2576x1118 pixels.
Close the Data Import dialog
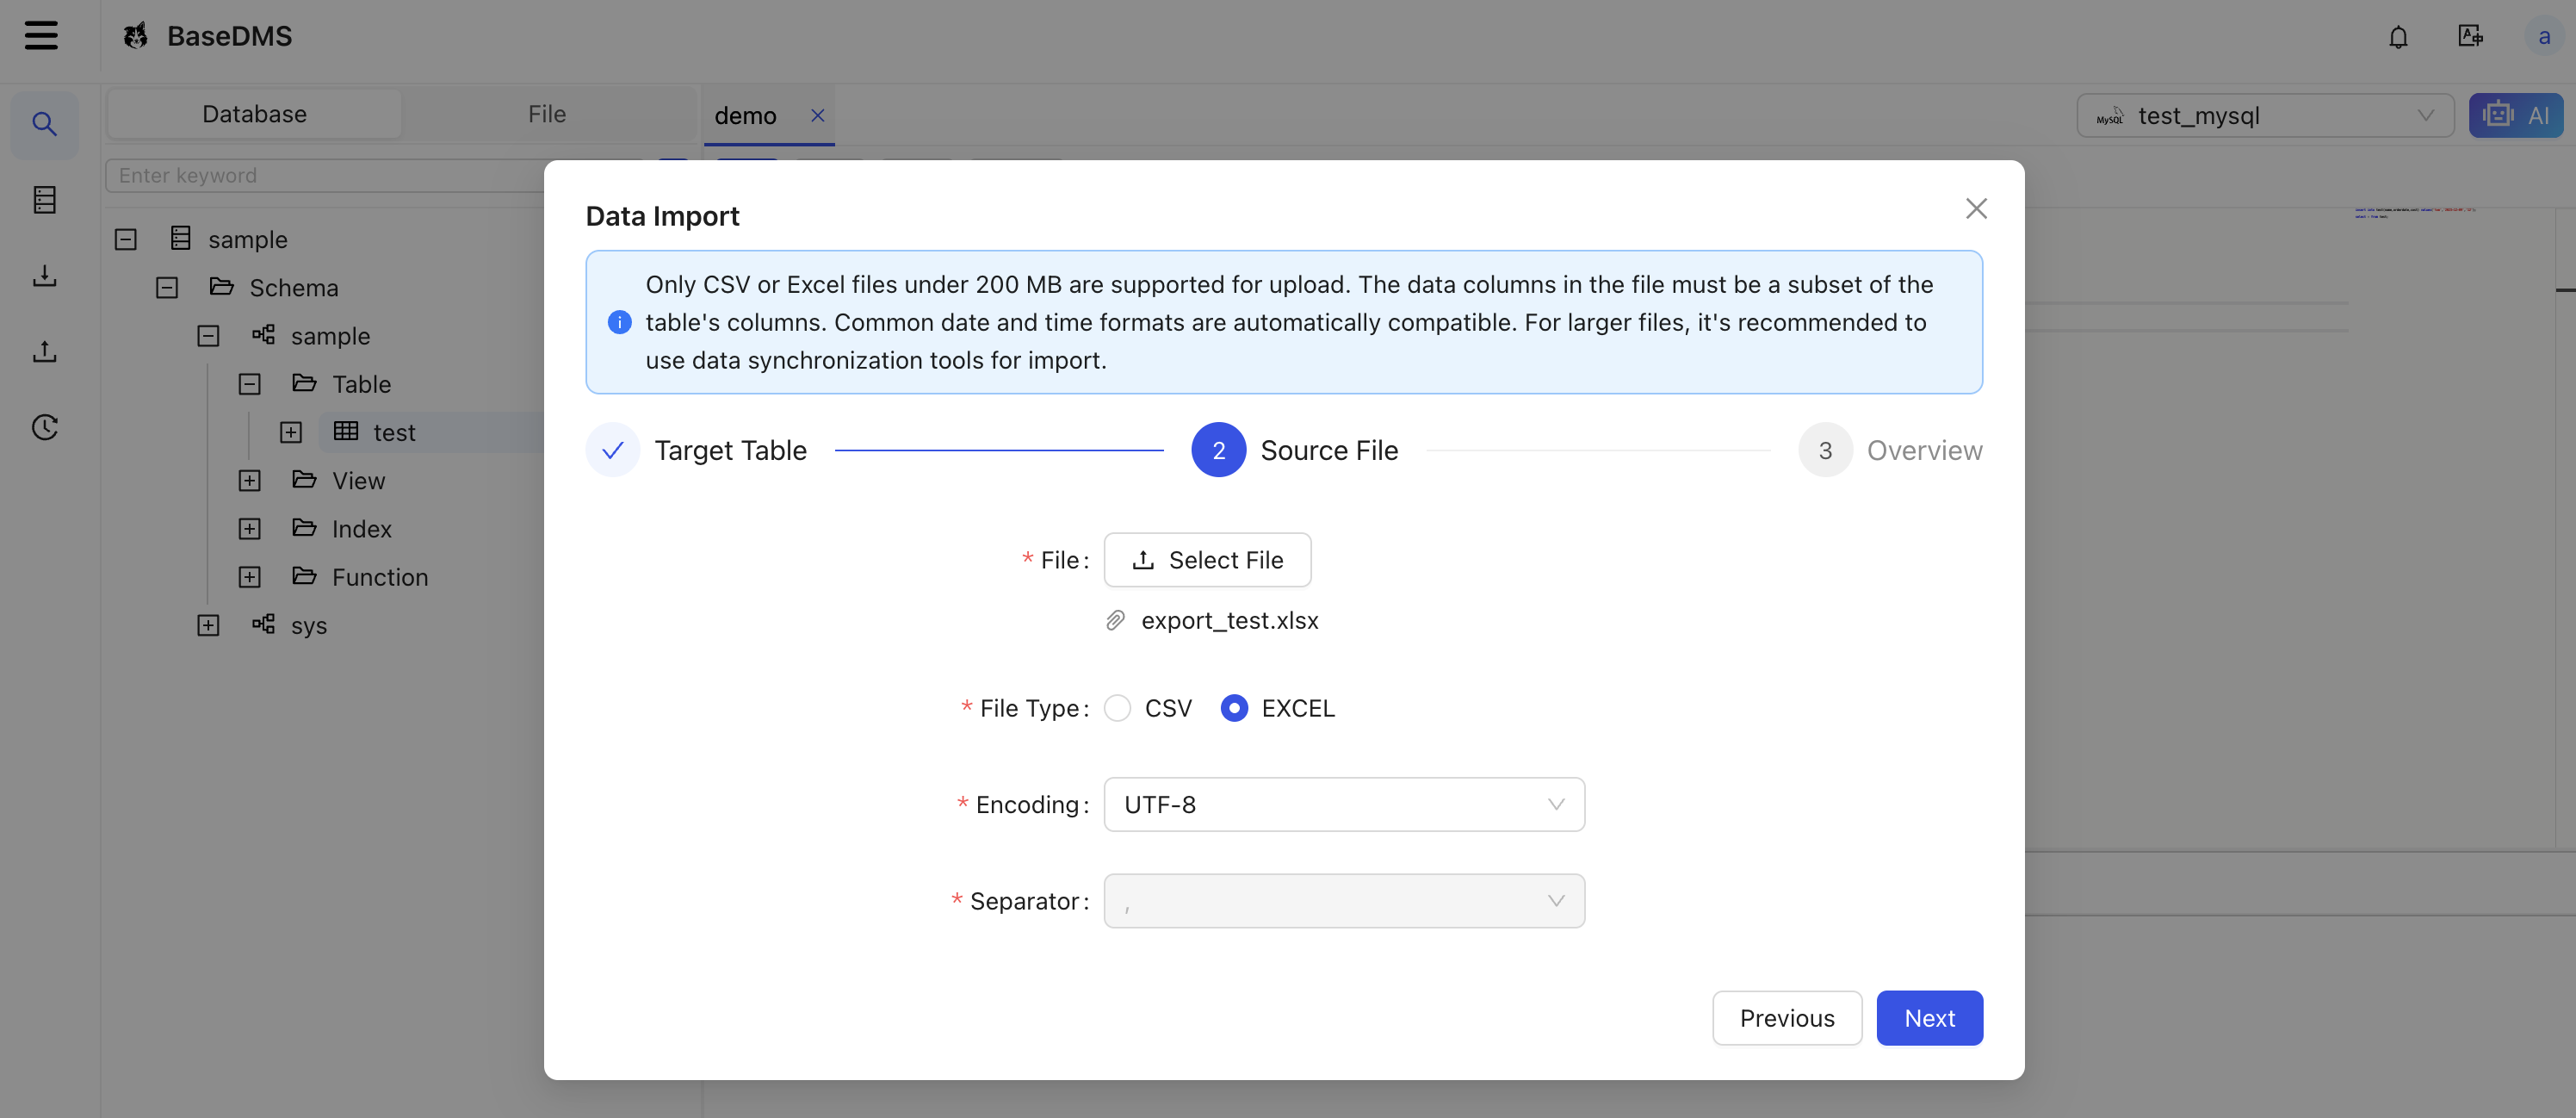[x=1975, y=208]
